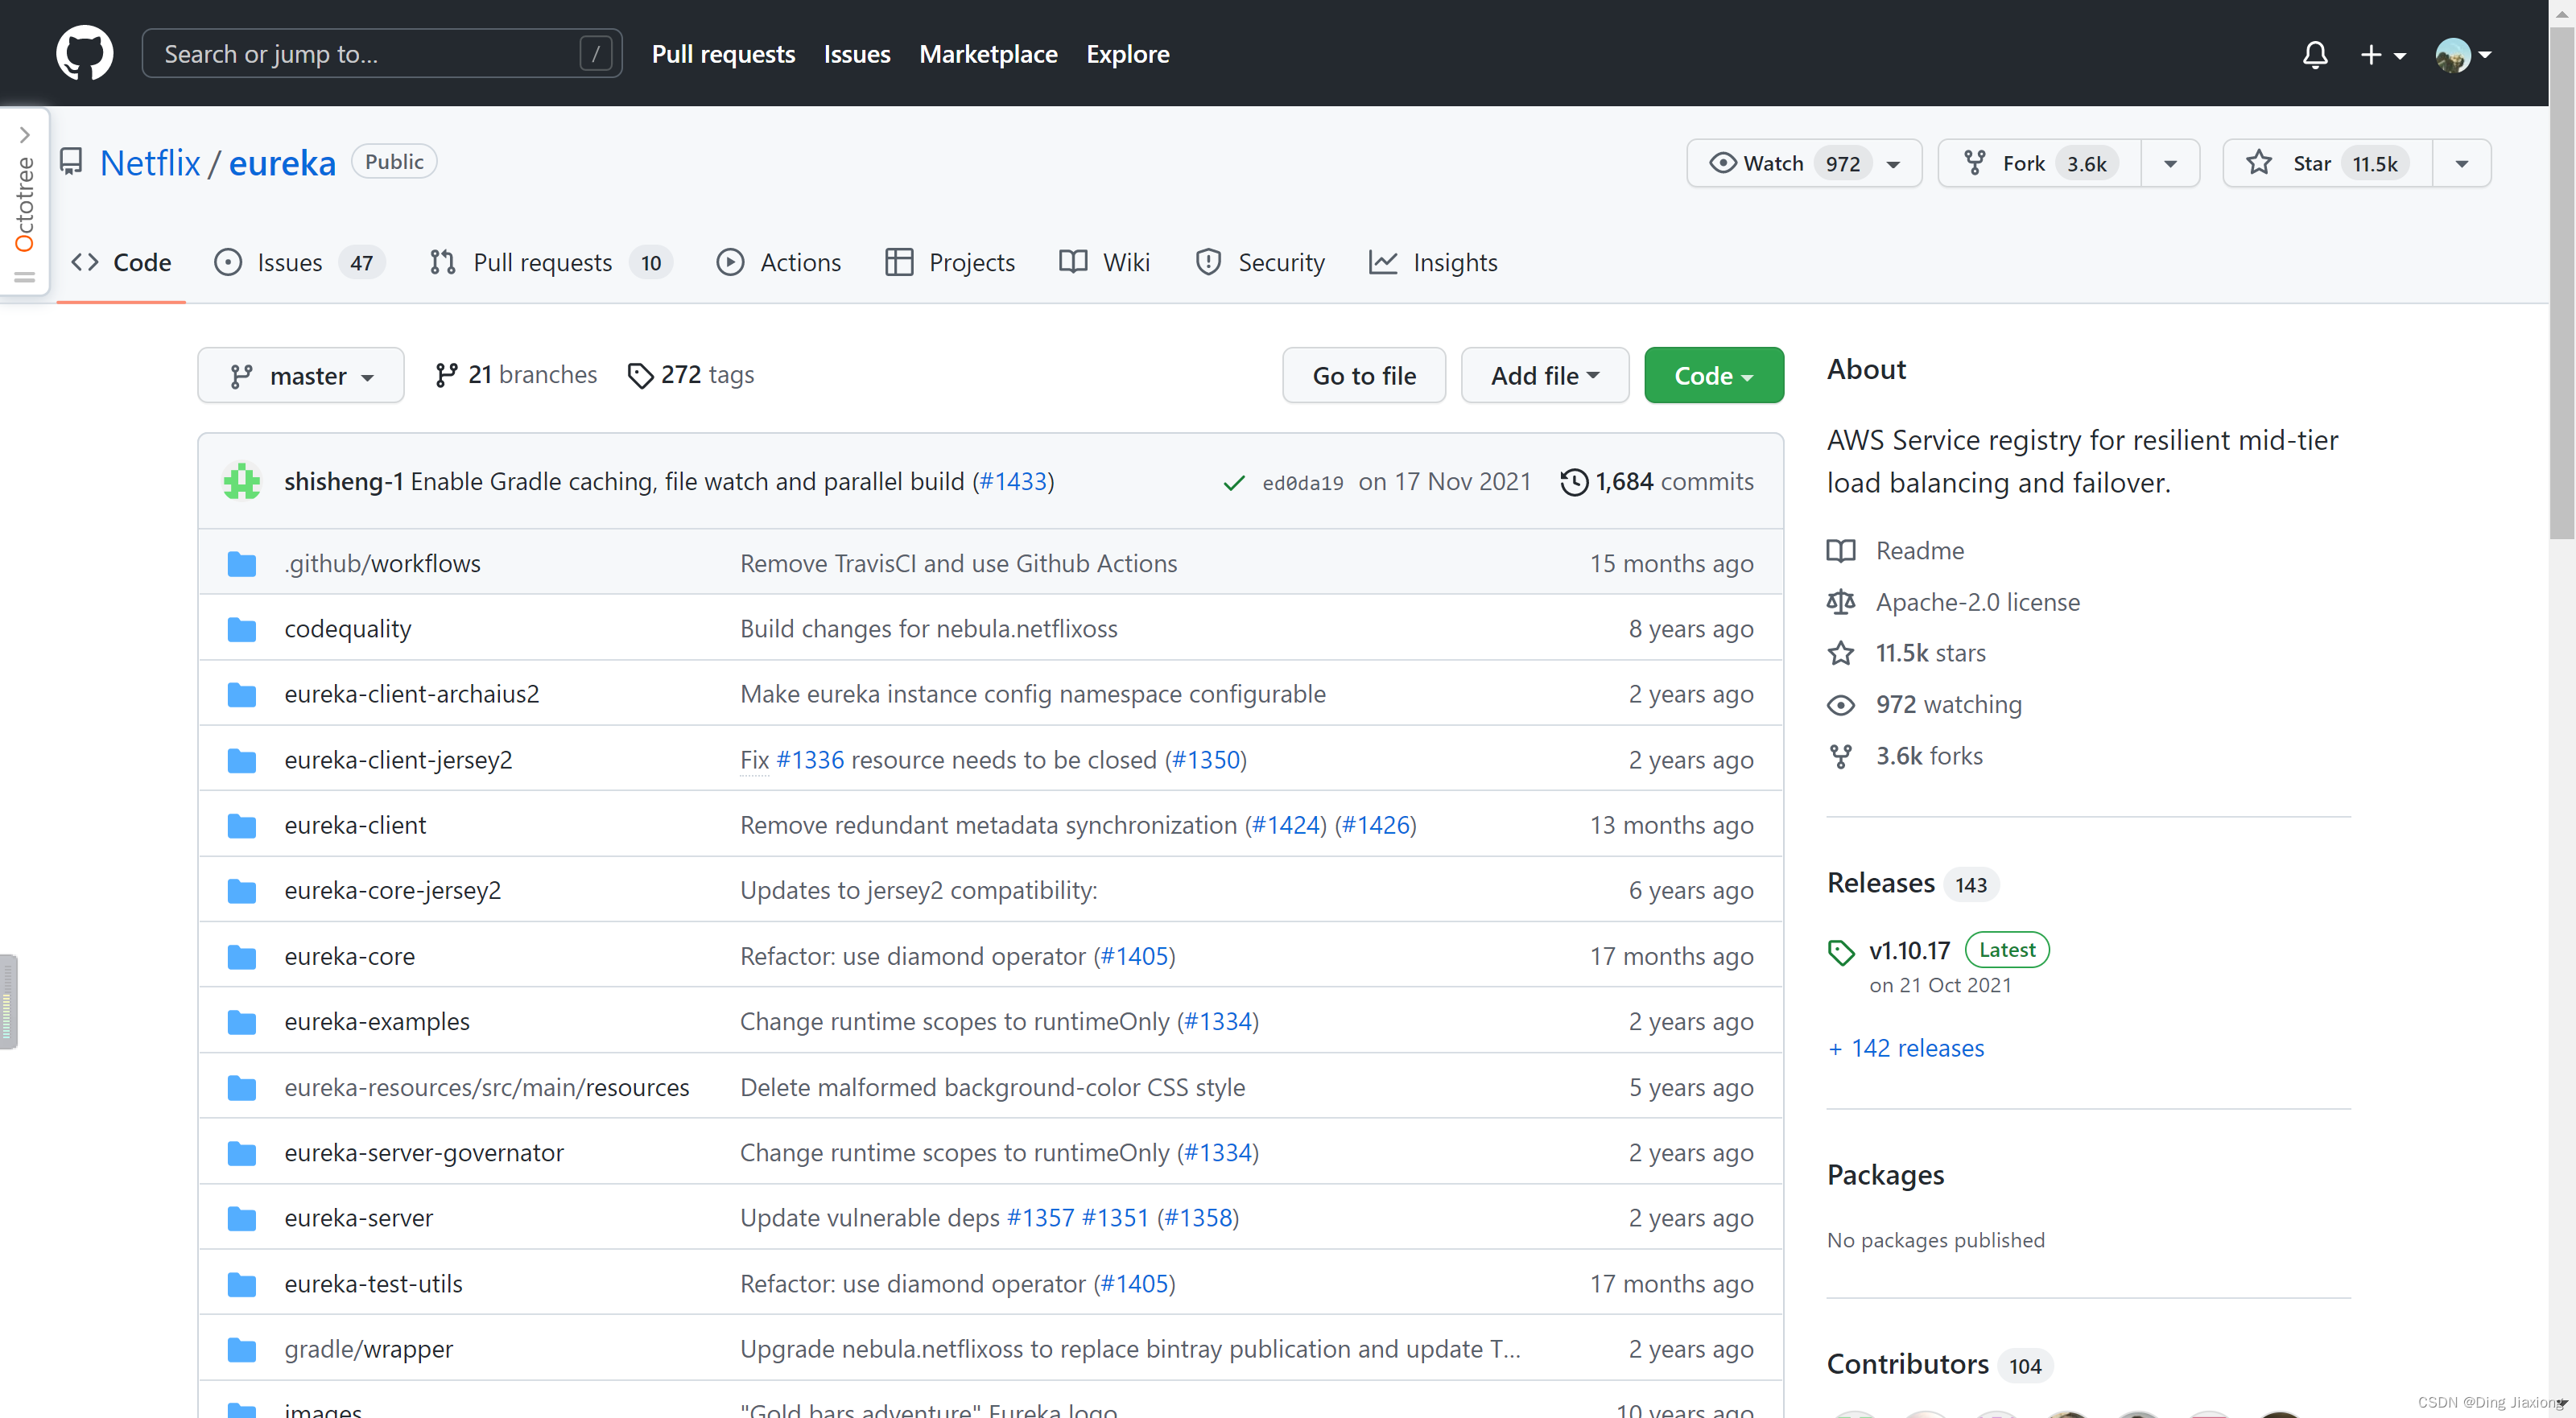Click the star icon beside 11.5k stars
This screenshot has width=2576, height=1418.
[1841, 653]
